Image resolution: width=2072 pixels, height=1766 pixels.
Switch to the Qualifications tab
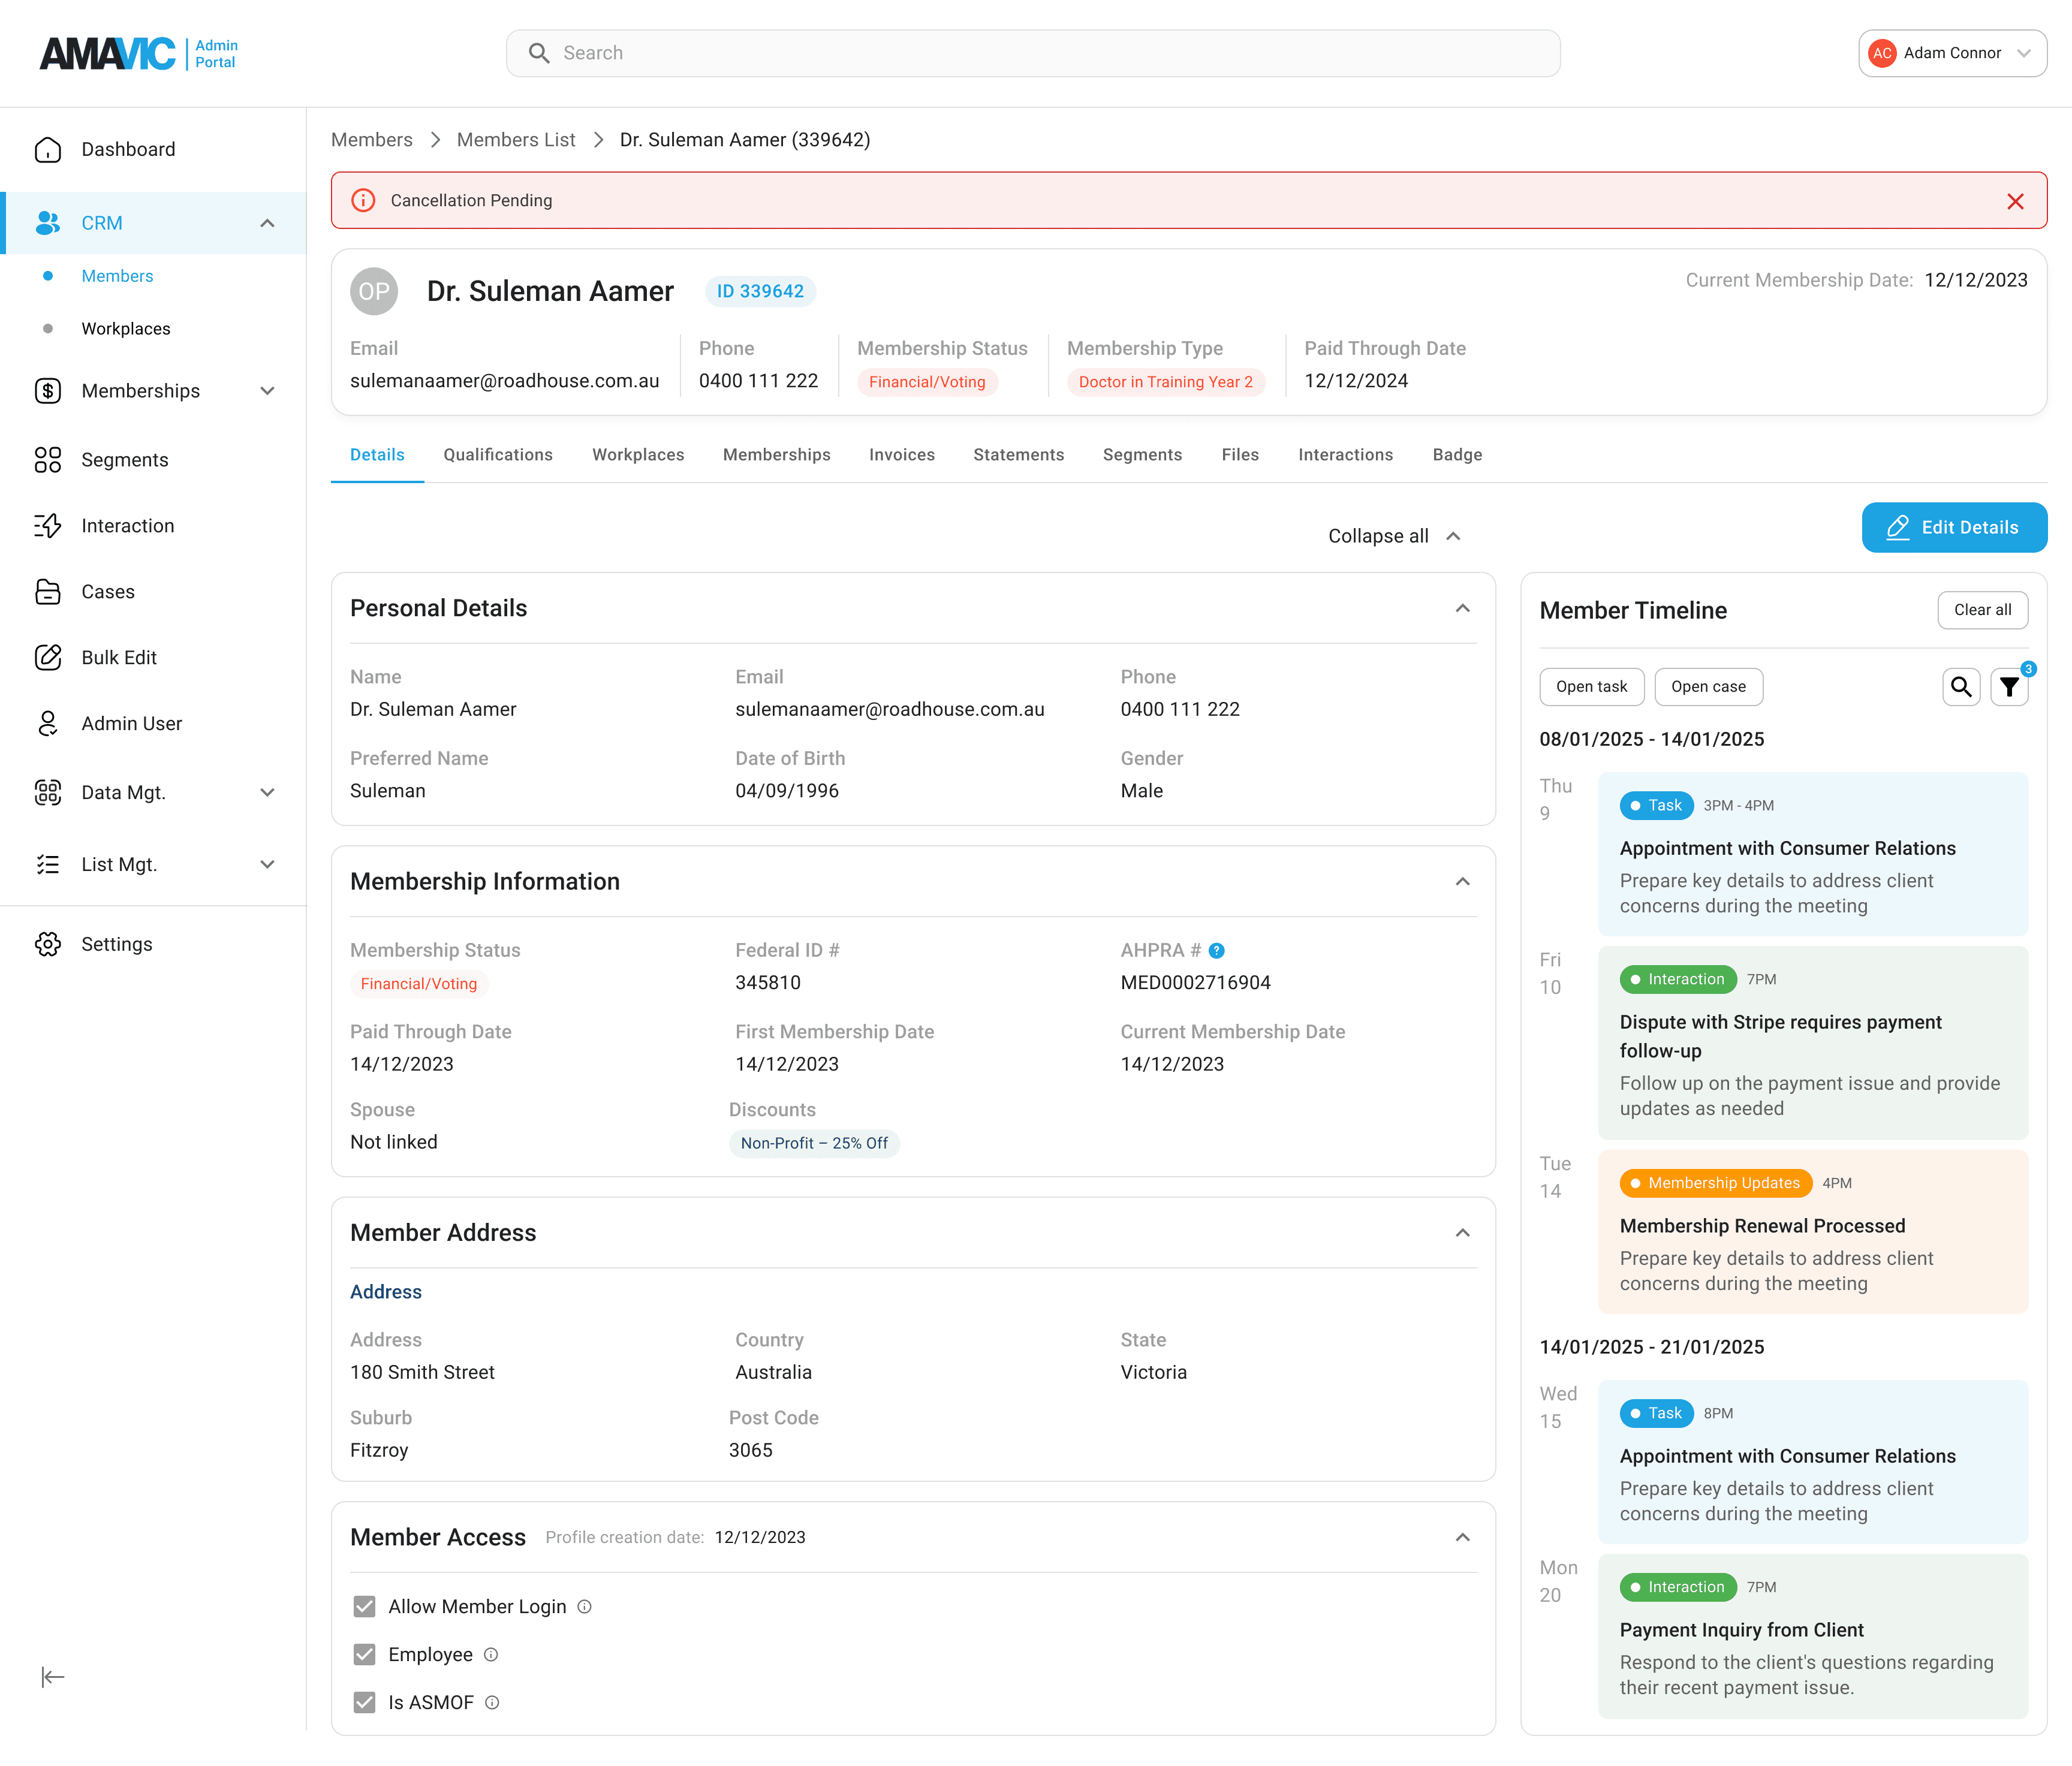497,454
